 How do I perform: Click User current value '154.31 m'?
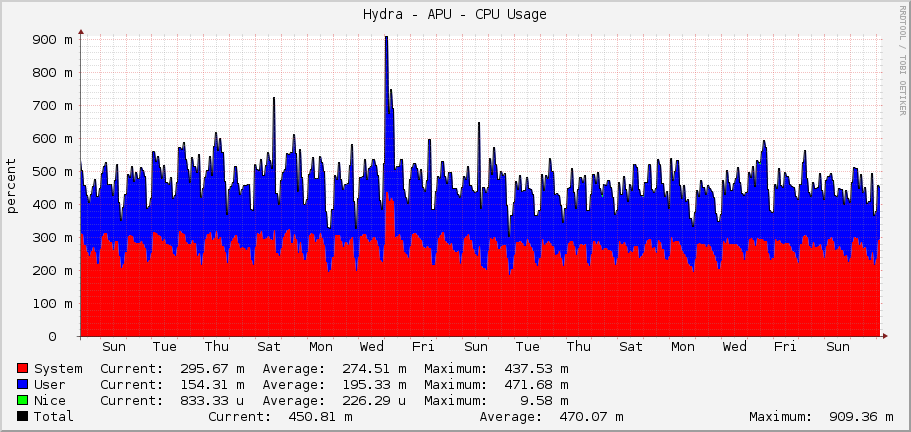[x=213, y=384]
